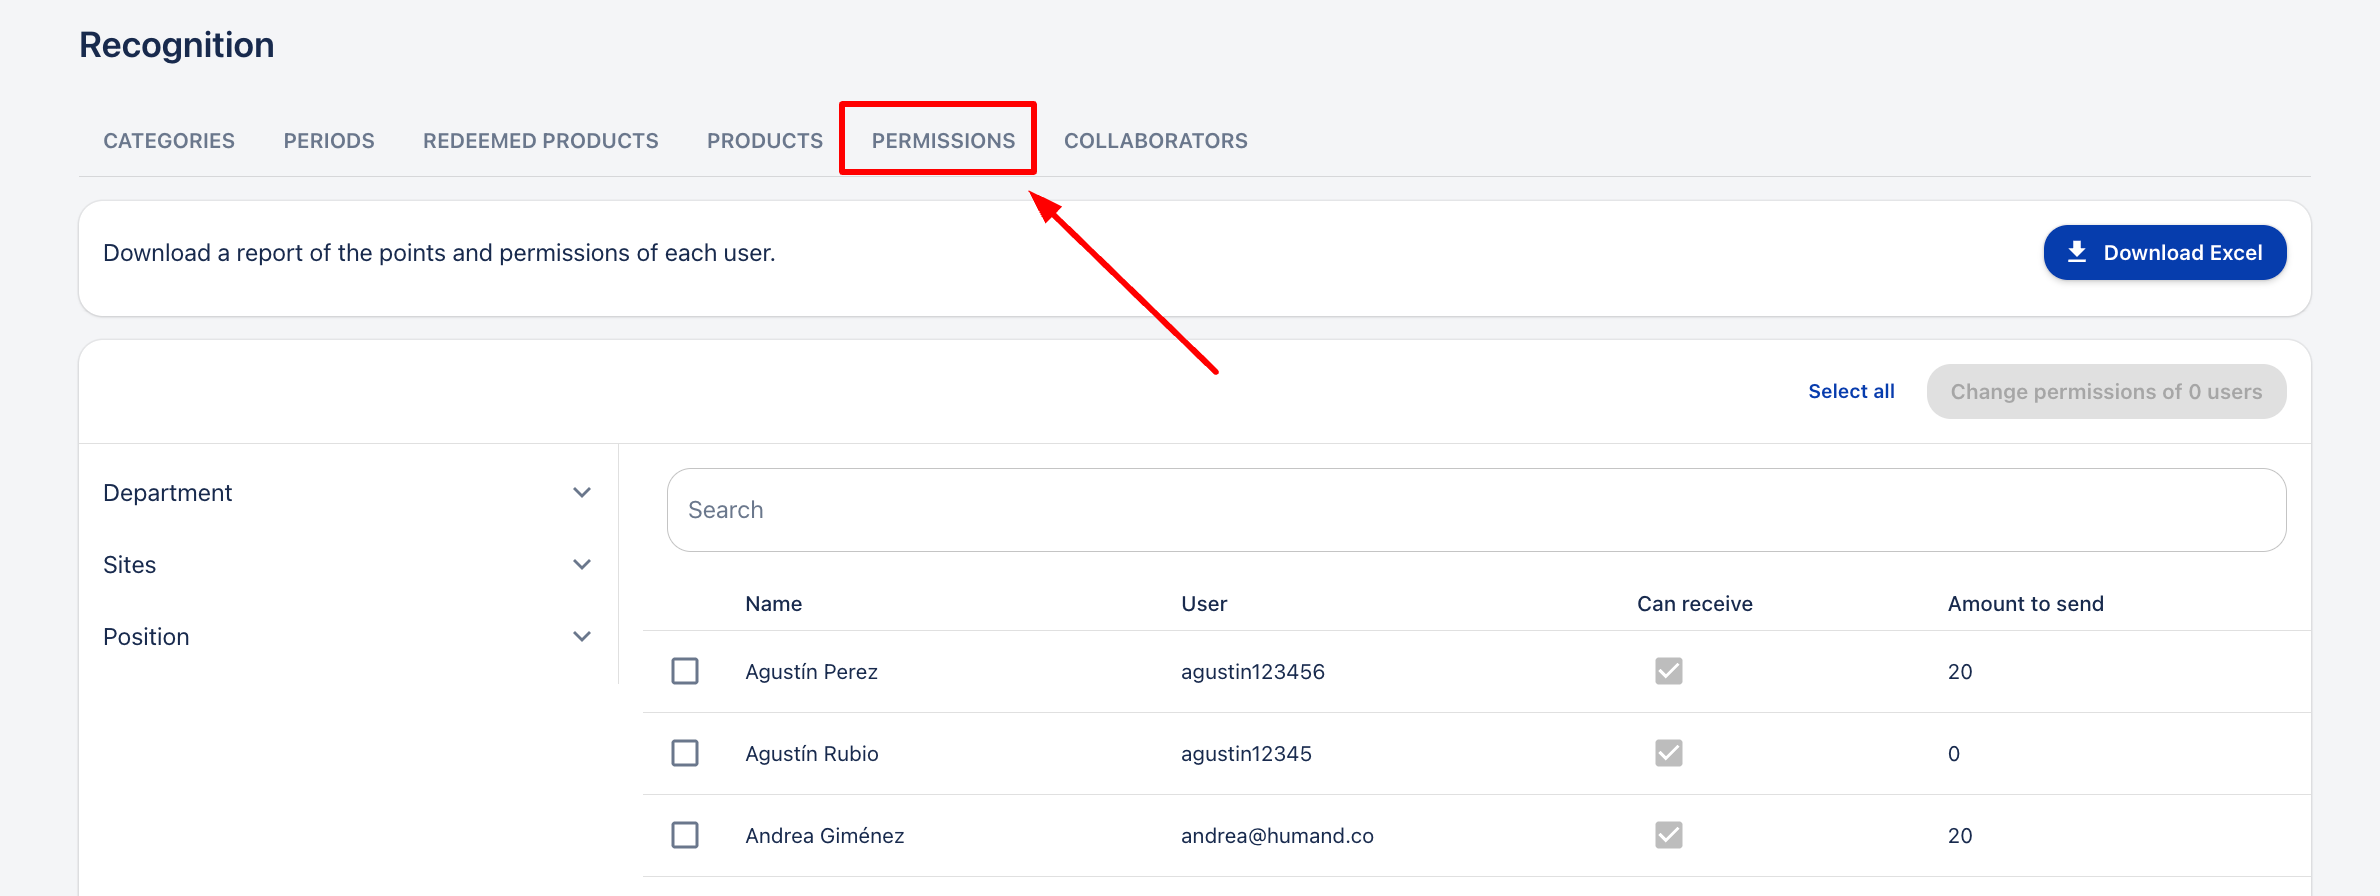Expand the Position filter chevron
The width and height of the screenshot is (2380, 896).
click(x=581, y=637)
